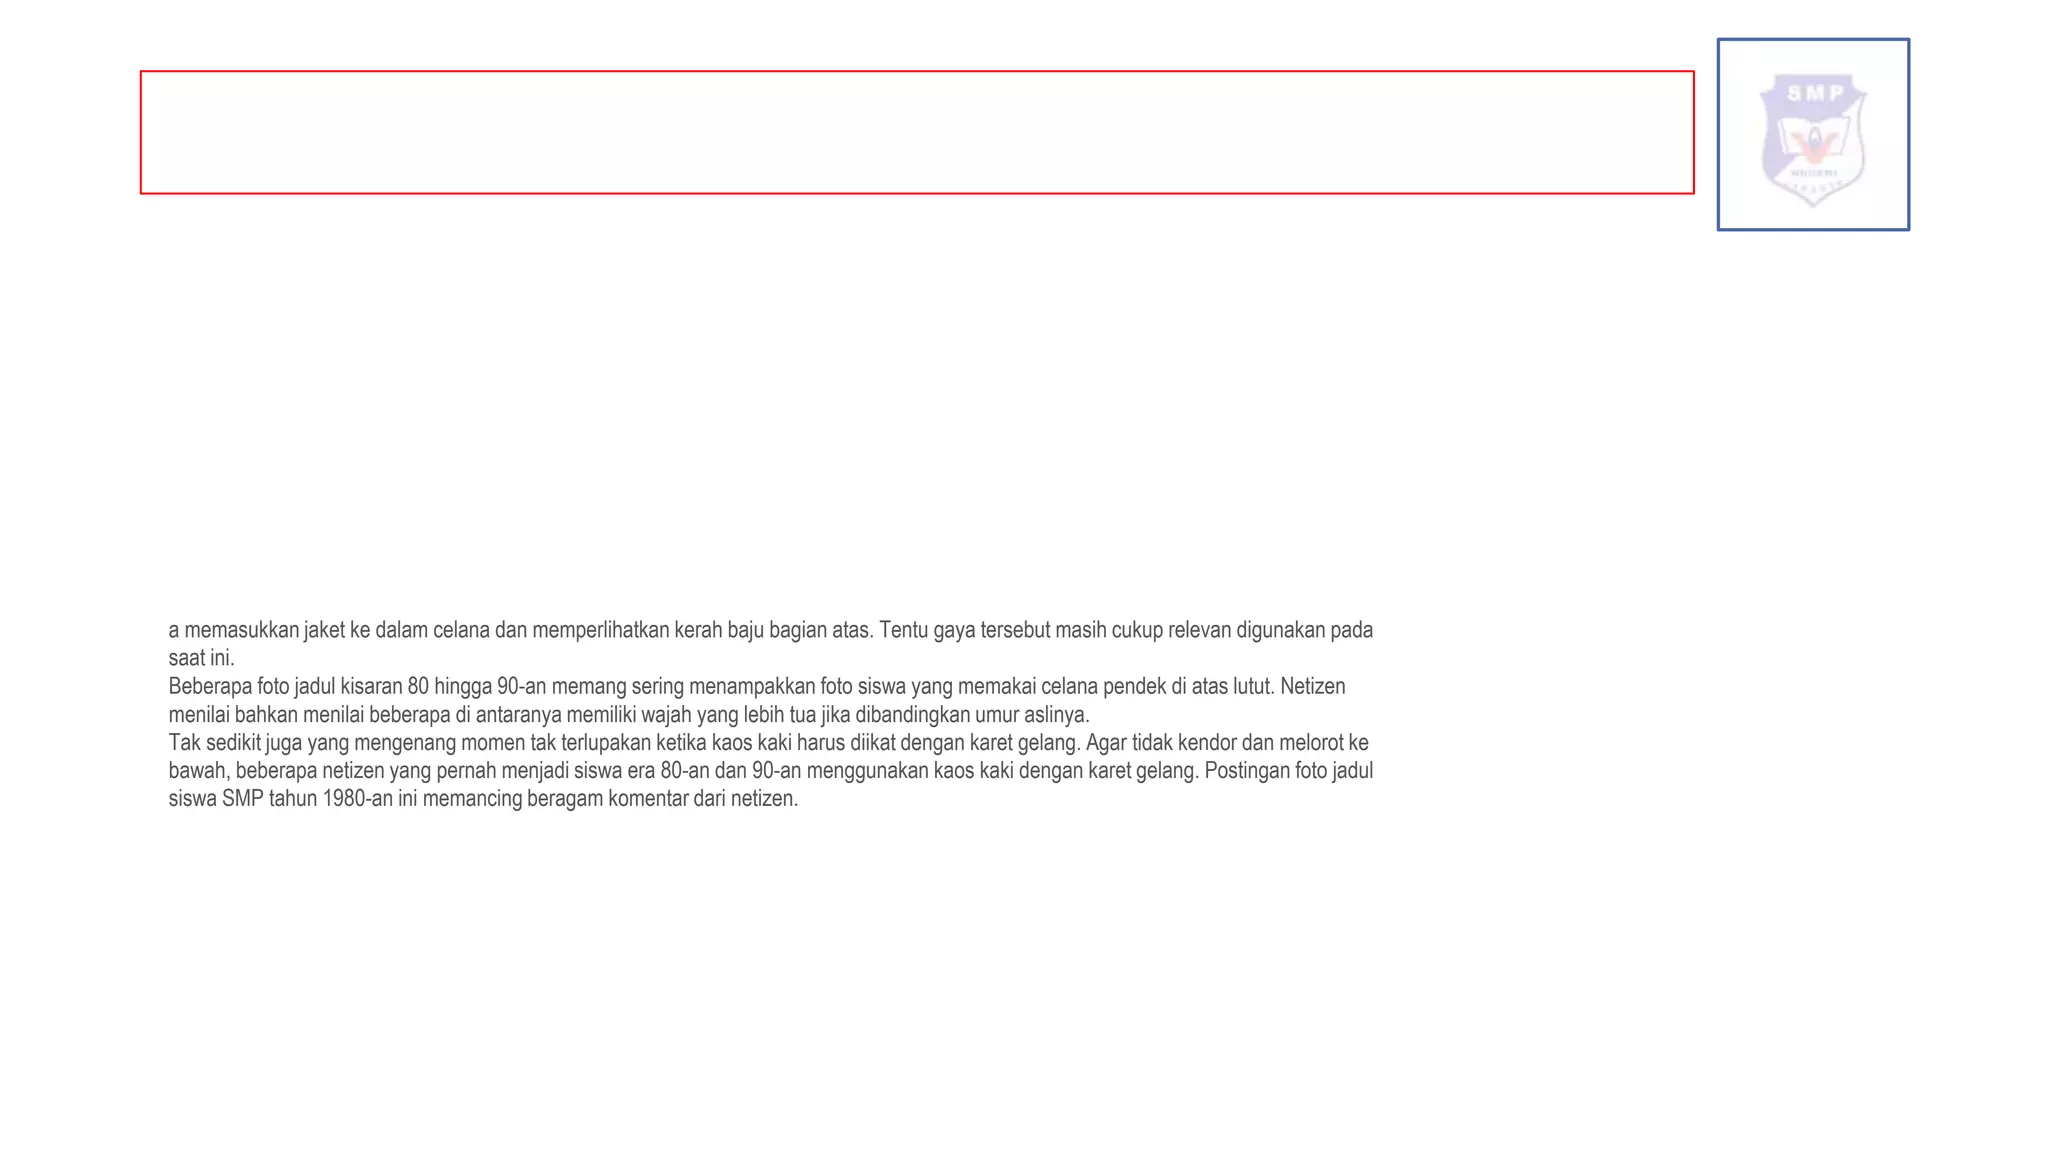Image resolution: width=2048 pixels, height=1152 pixels.
Task: Click the word 'bawah,' starting a line
Action: (199, 771)
